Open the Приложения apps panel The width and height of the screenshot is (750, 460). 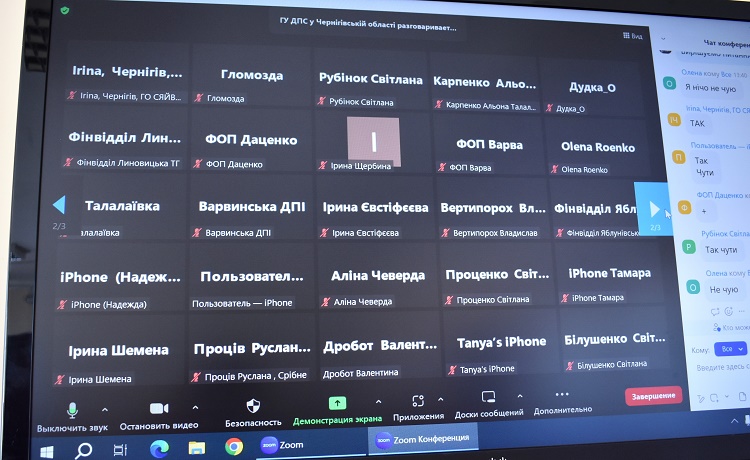coord(418,401)
